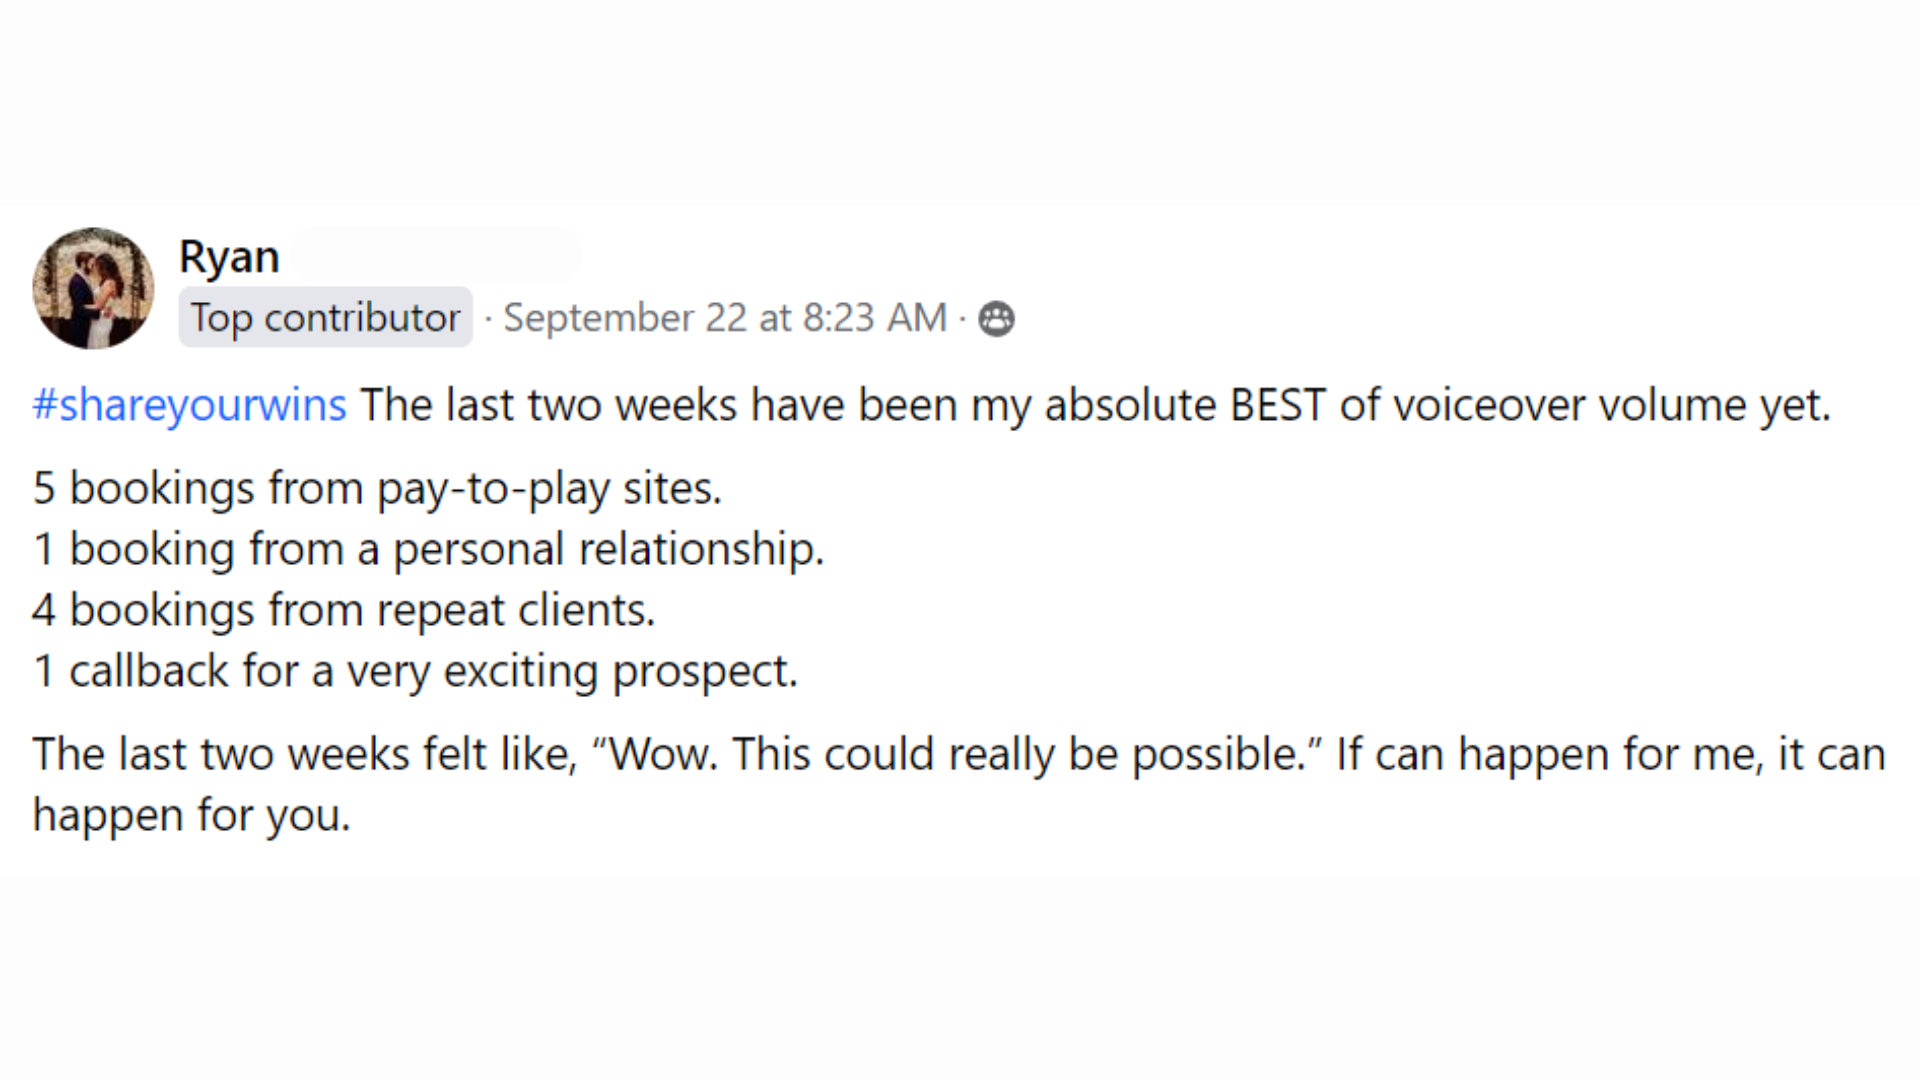The width and height of the screenshot is (1920, 1080).
Task: Click the 'pay-to-play' text
Action: click(493, 489)
